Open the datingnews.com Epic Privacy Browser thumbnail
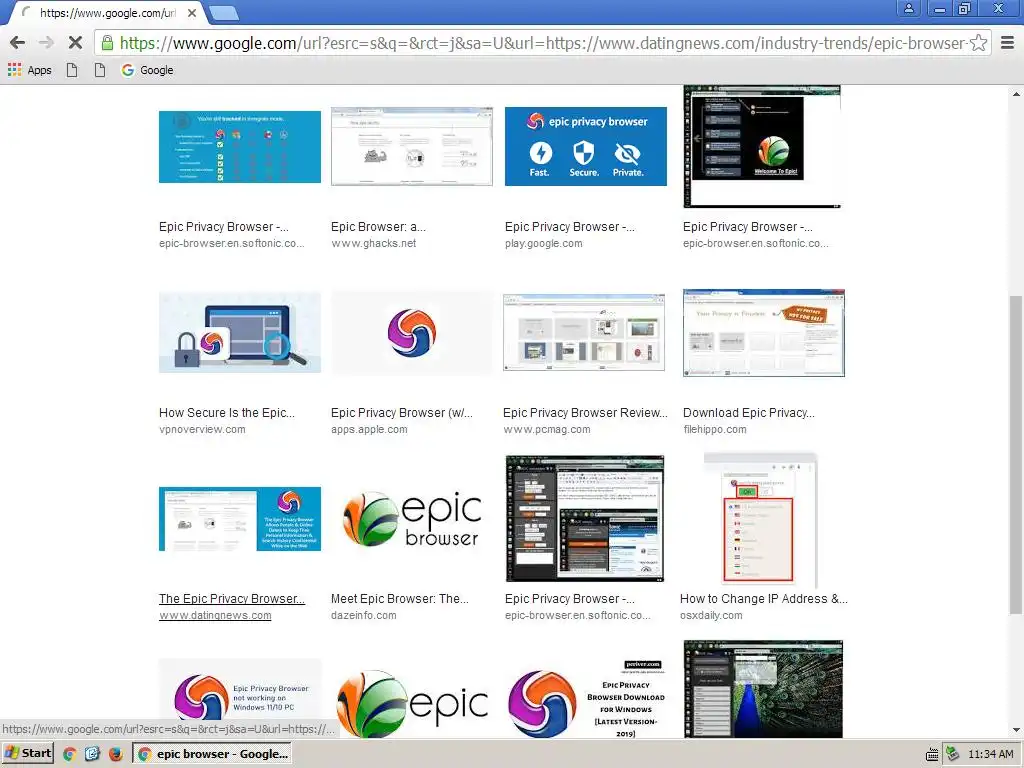 point(240,519)
